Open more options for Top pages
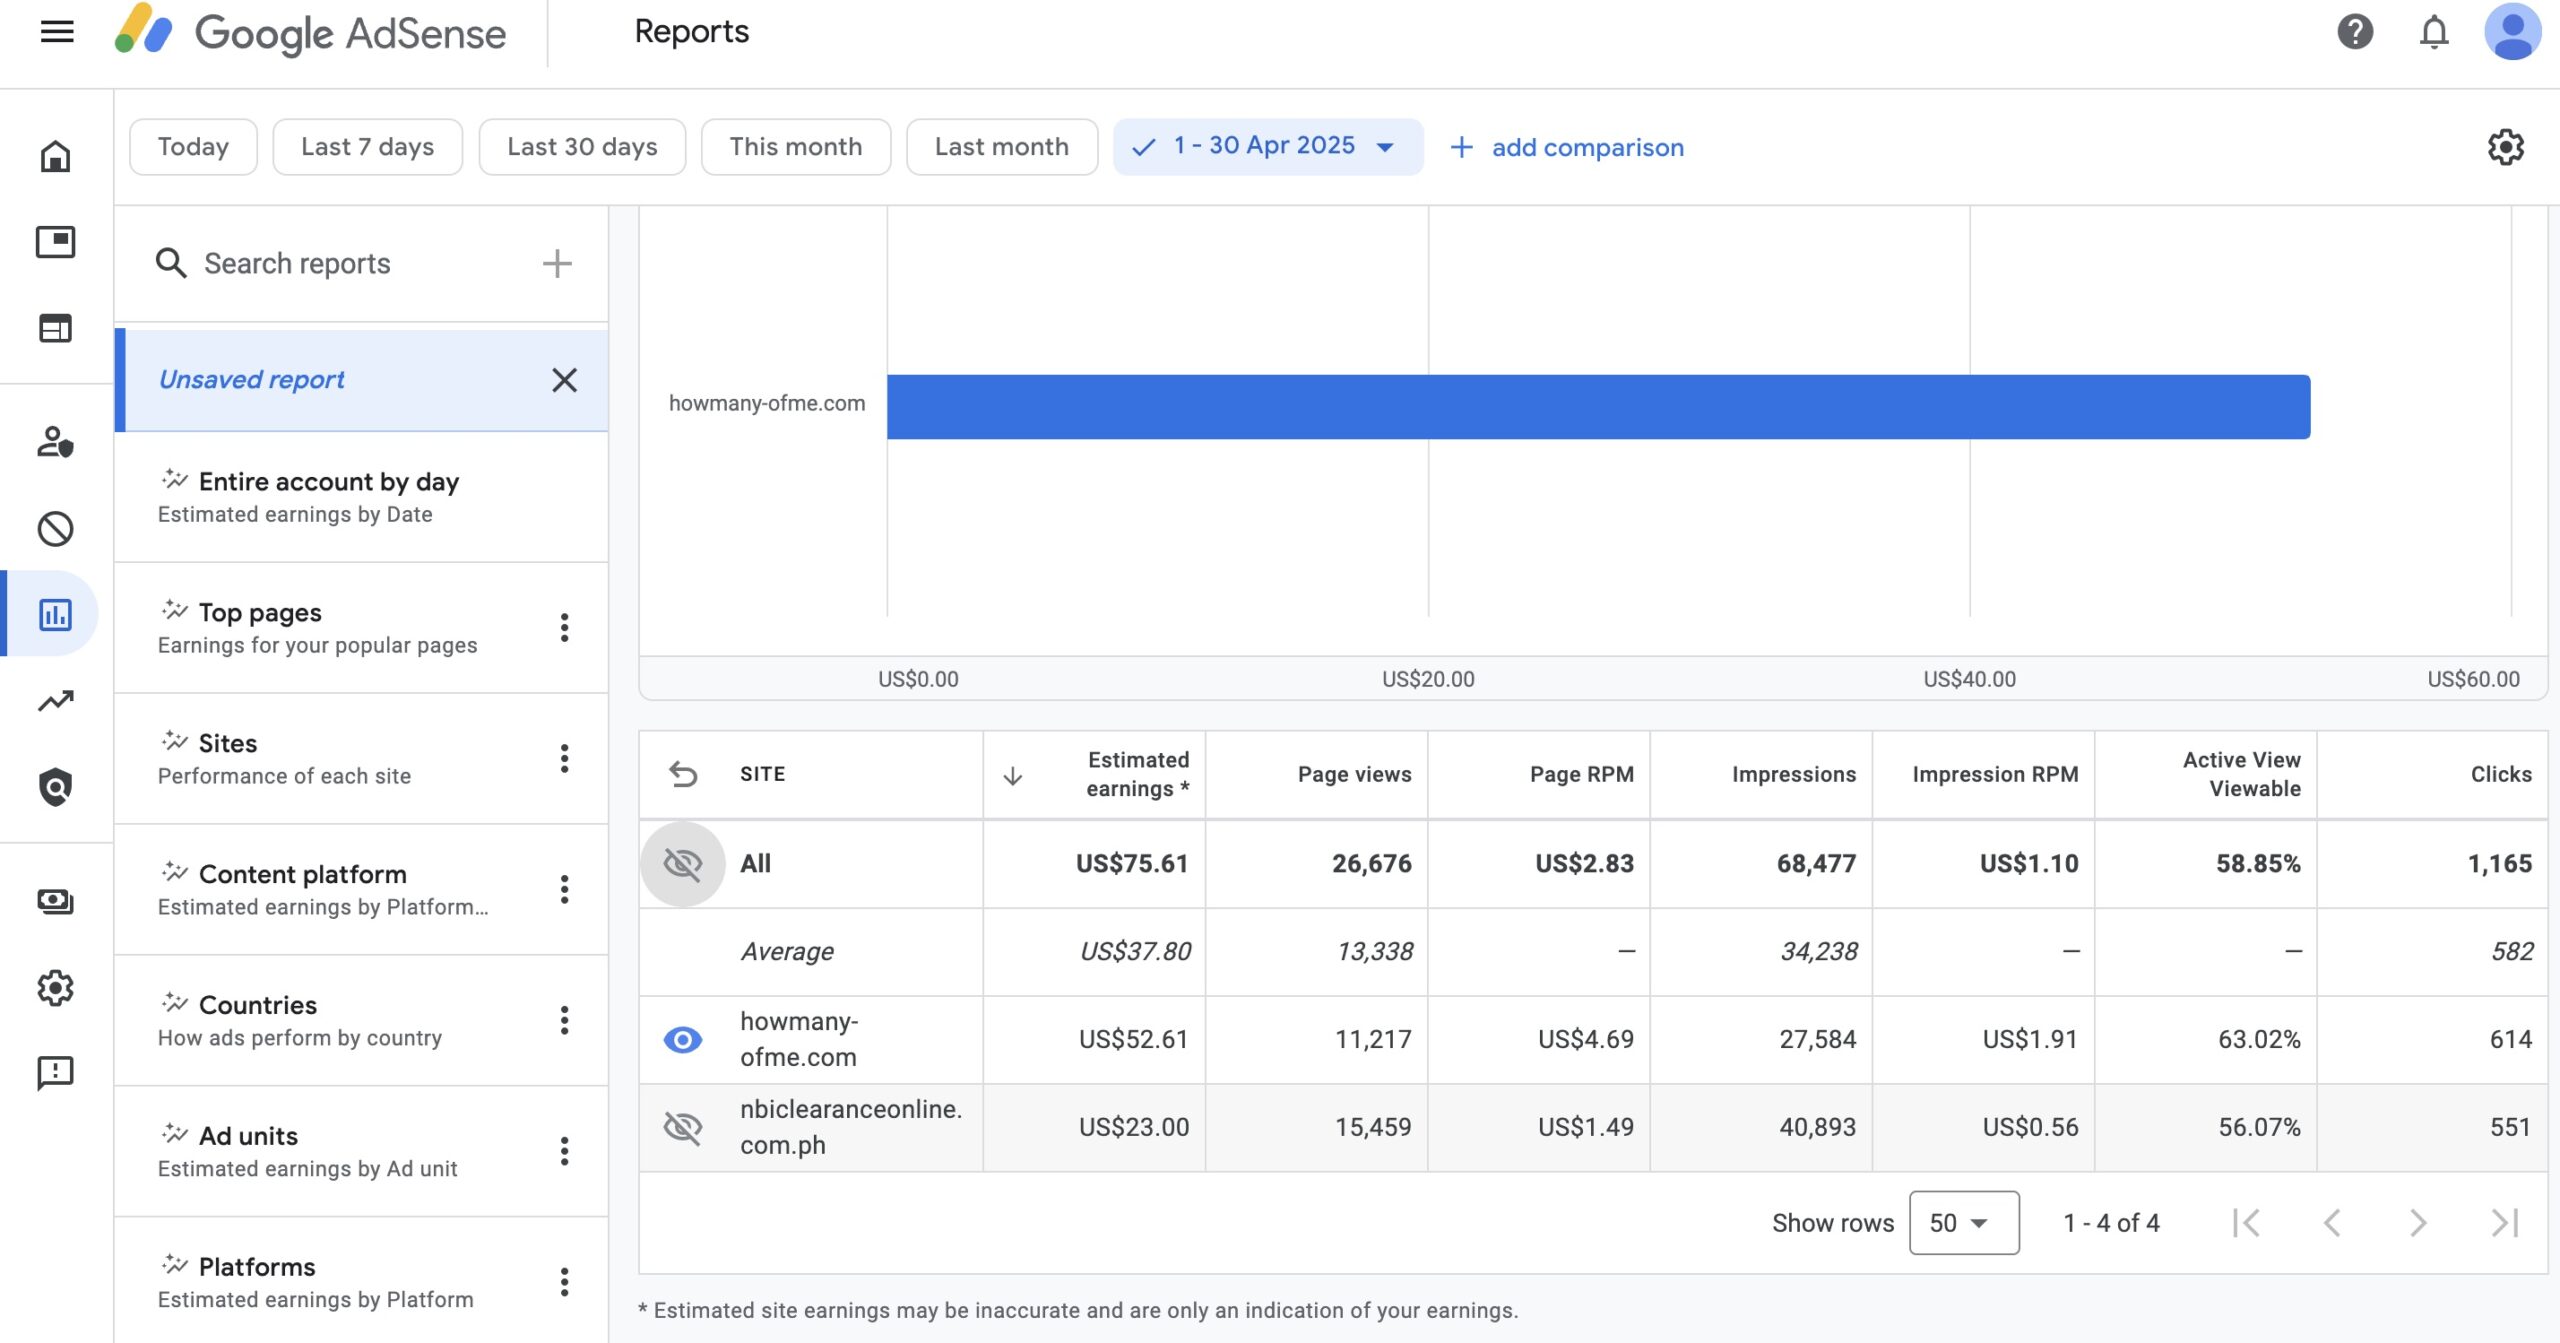This screenshot has width=2560, height=1343. point(564,627)
